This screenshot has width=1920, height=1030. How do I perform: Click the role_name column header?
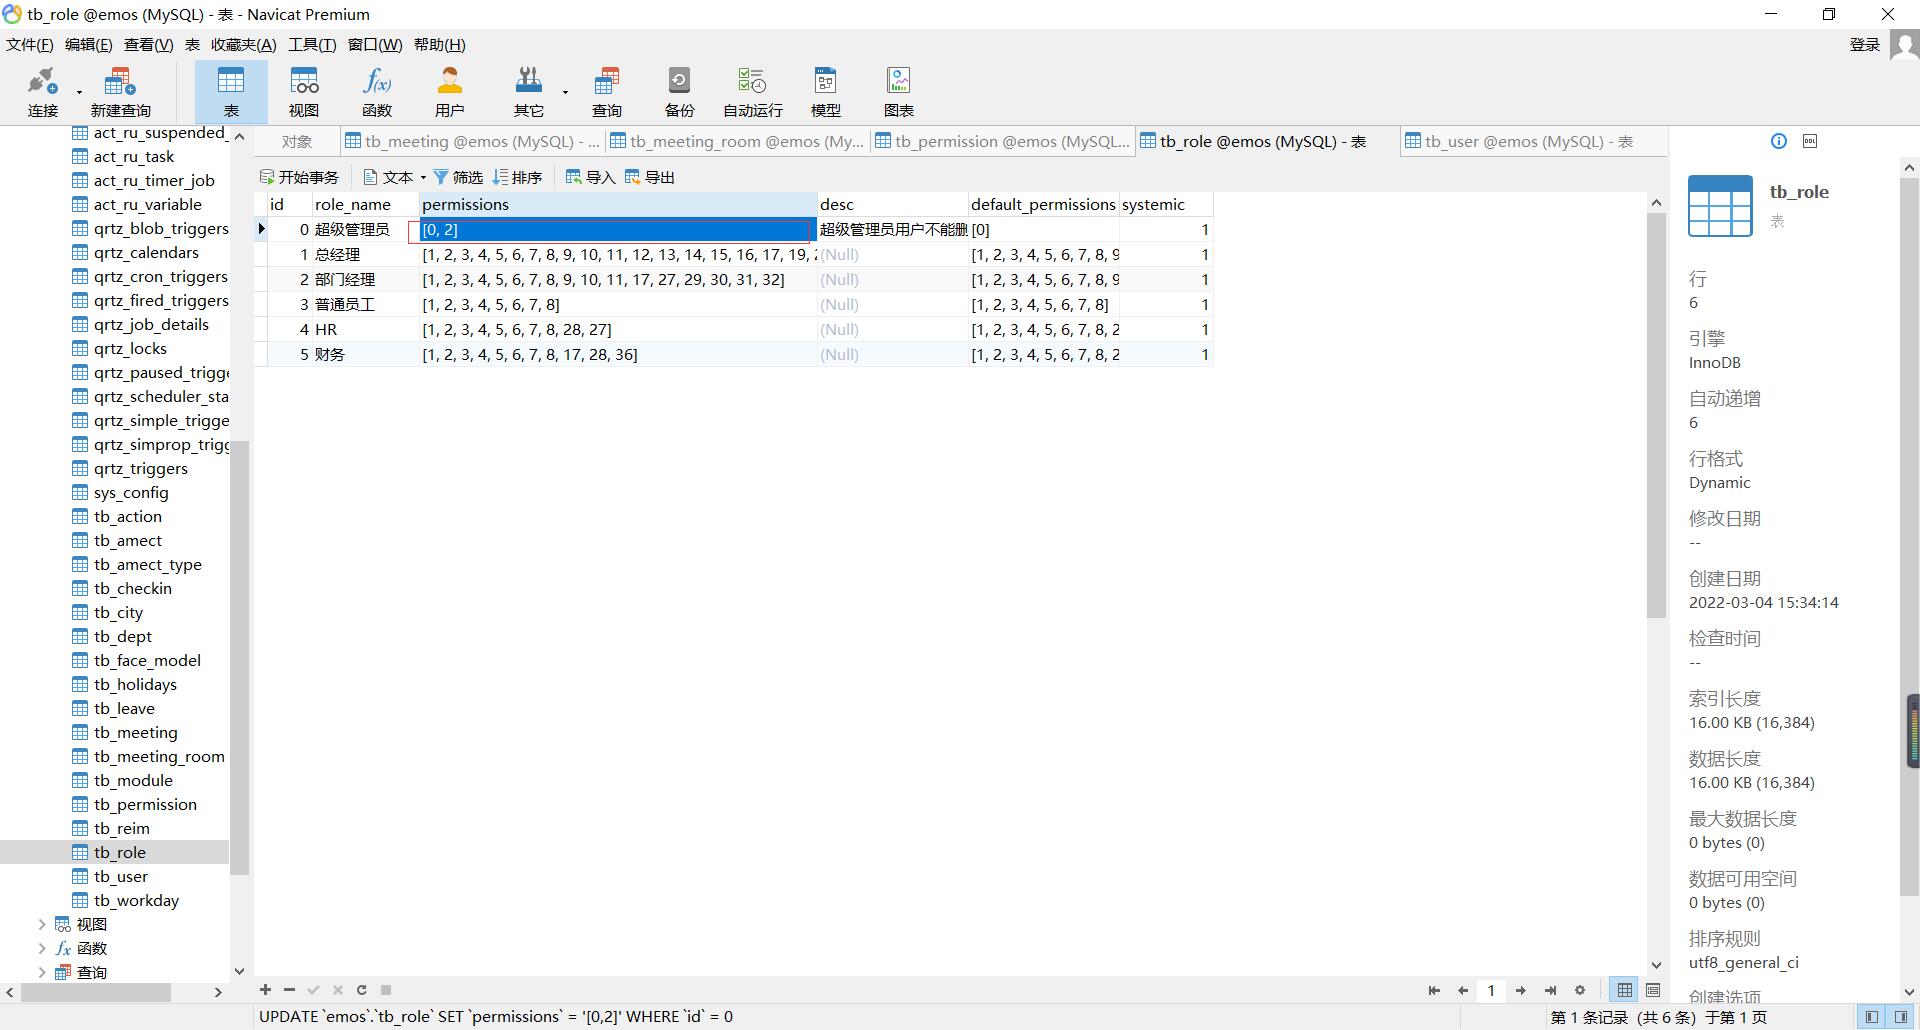point(366,204)
